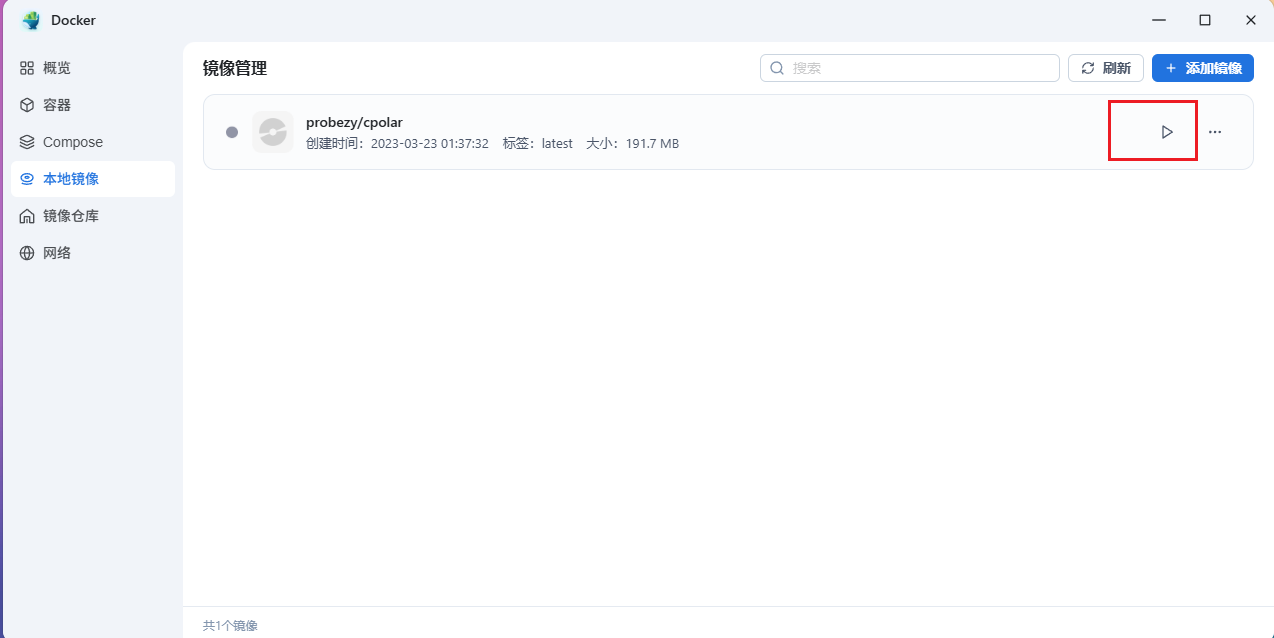
Task: Click the 添加镜像 add image button
Action: (1202, 68)
